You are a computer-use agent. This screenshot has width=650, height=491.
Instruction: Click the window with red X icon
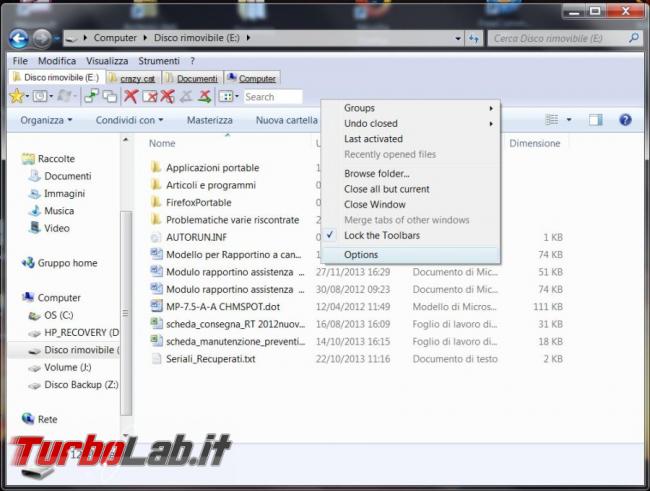[x=150, y=97]
